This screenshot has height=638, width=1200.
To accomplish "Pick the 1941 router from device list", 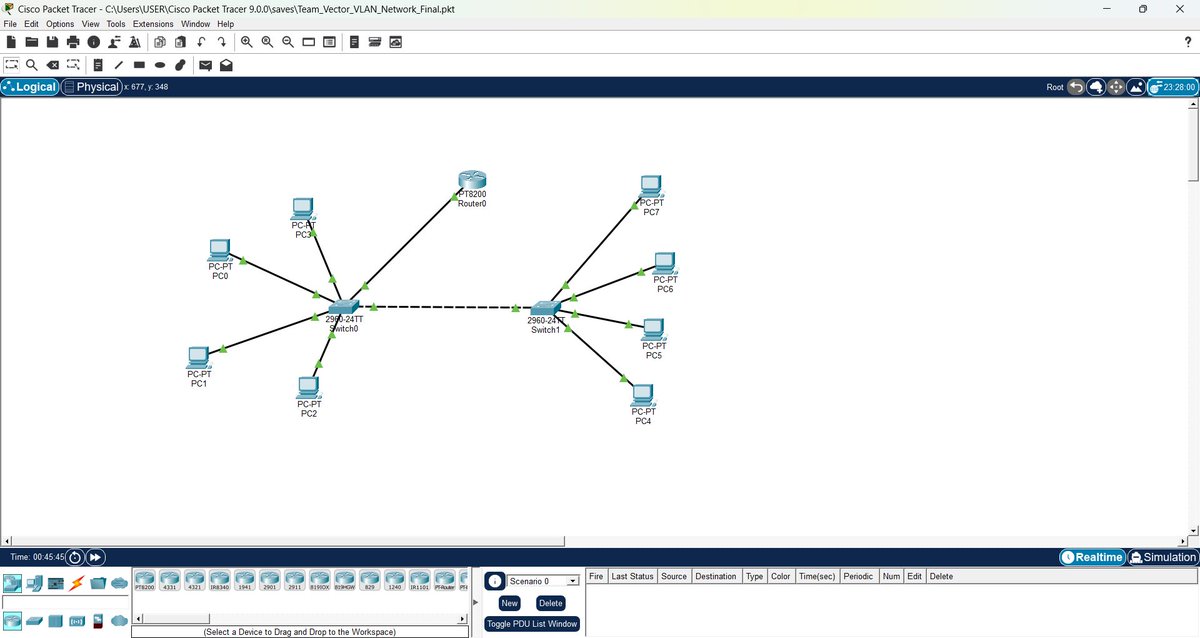I will [x=245, y=581].
